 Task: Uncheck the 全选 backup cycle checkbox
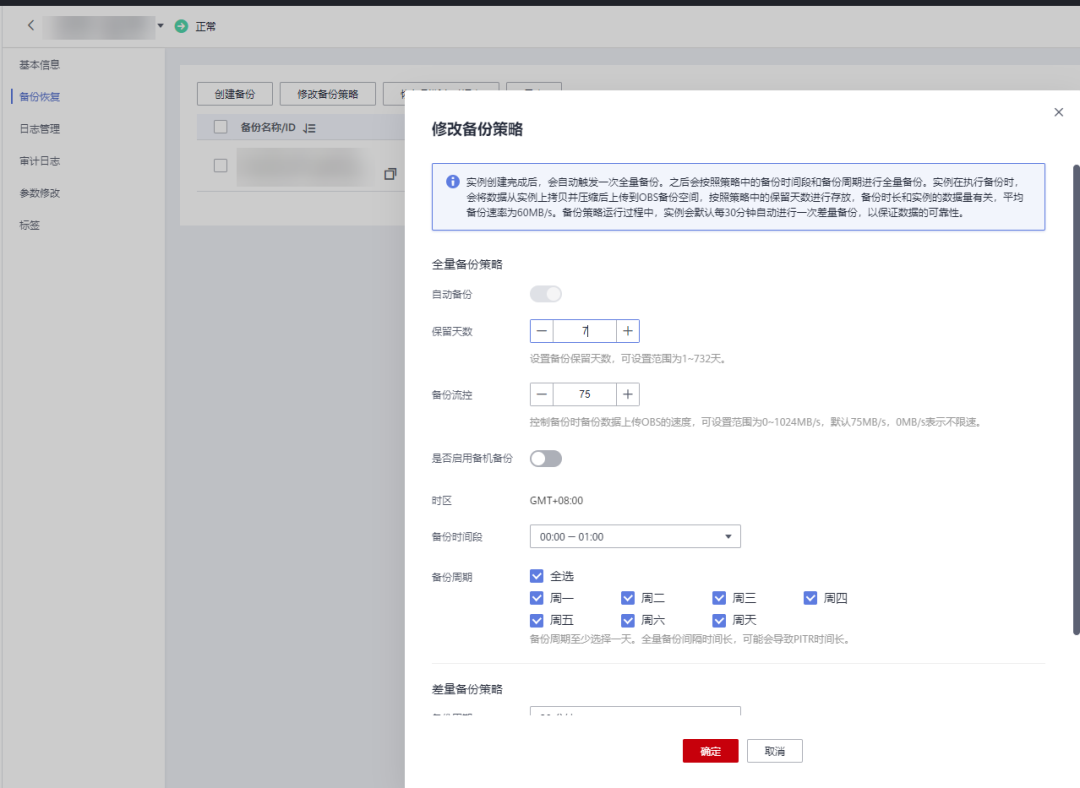point(537,575)
